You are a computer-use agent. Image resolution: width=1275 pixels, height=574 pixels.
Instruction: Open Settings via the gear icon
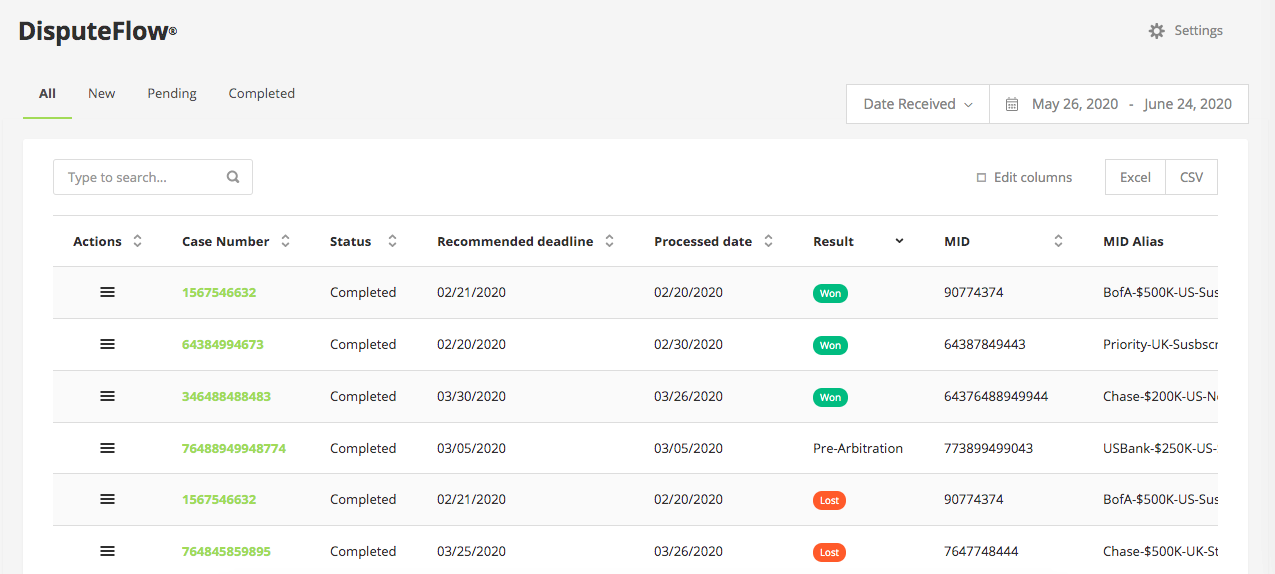pos(1157,31)
